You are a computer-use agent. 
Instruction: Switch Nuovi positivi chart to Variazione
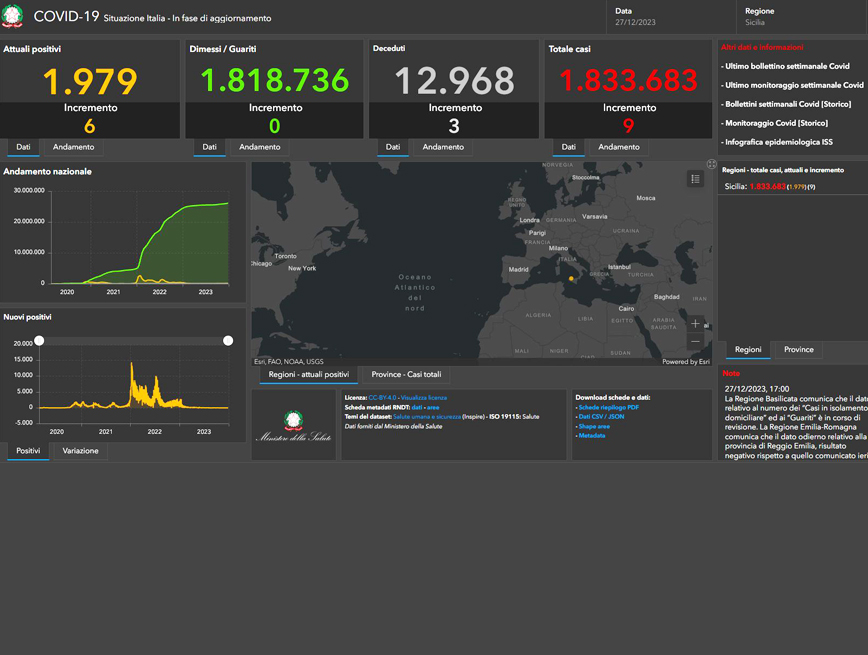coord(80,451)
